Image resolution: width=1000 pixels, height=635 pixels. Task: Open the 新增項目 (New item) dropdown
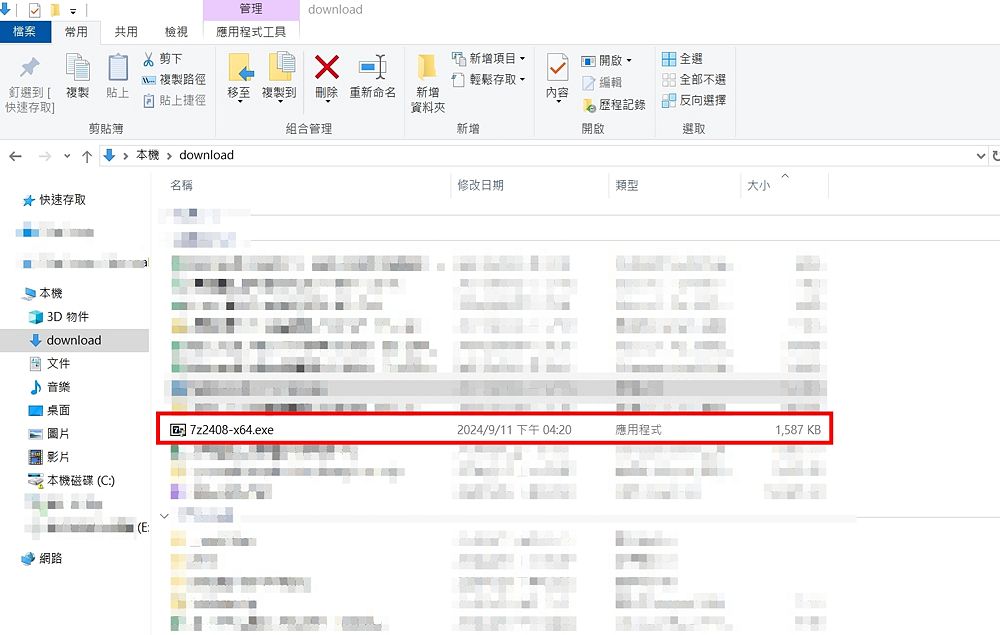point(491,58)
